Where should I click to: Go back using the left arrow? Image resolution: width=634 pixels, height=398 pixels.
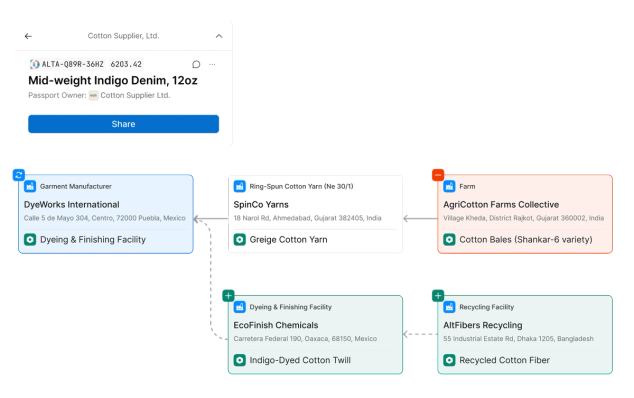coord(28,36)
